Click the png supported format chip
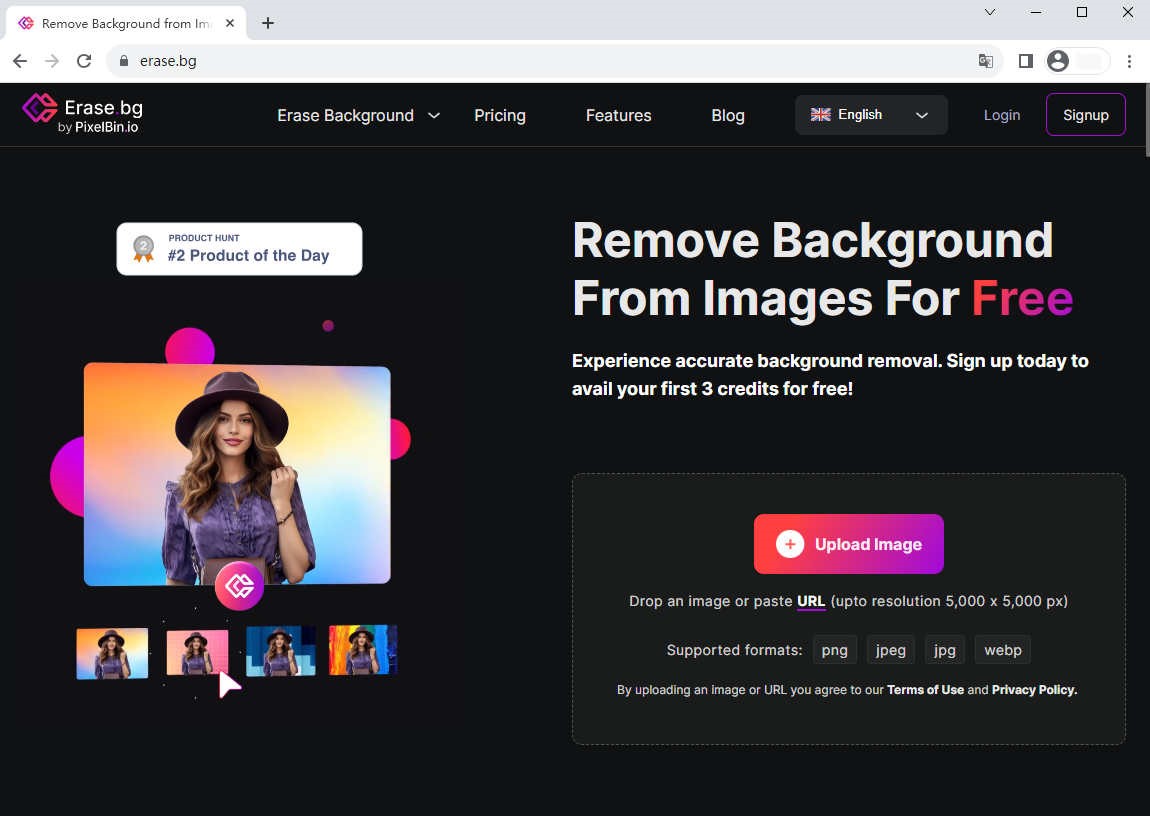1150x816 pixels. click(x=834, y=649)
